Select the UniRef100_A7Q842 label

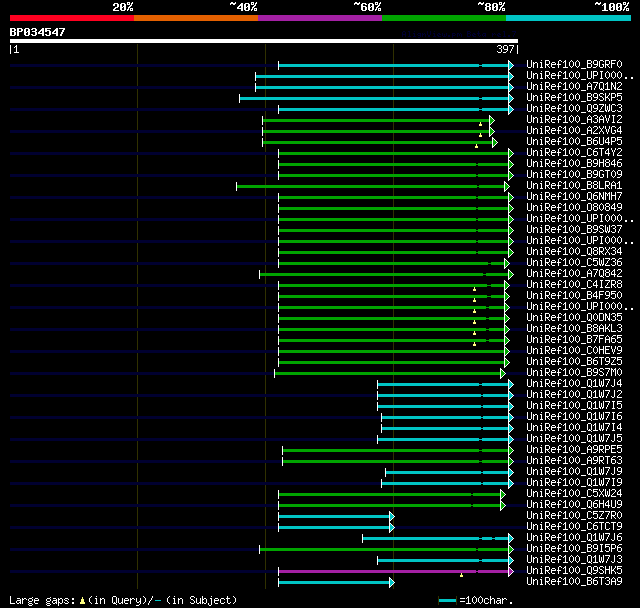pos(574,274)
